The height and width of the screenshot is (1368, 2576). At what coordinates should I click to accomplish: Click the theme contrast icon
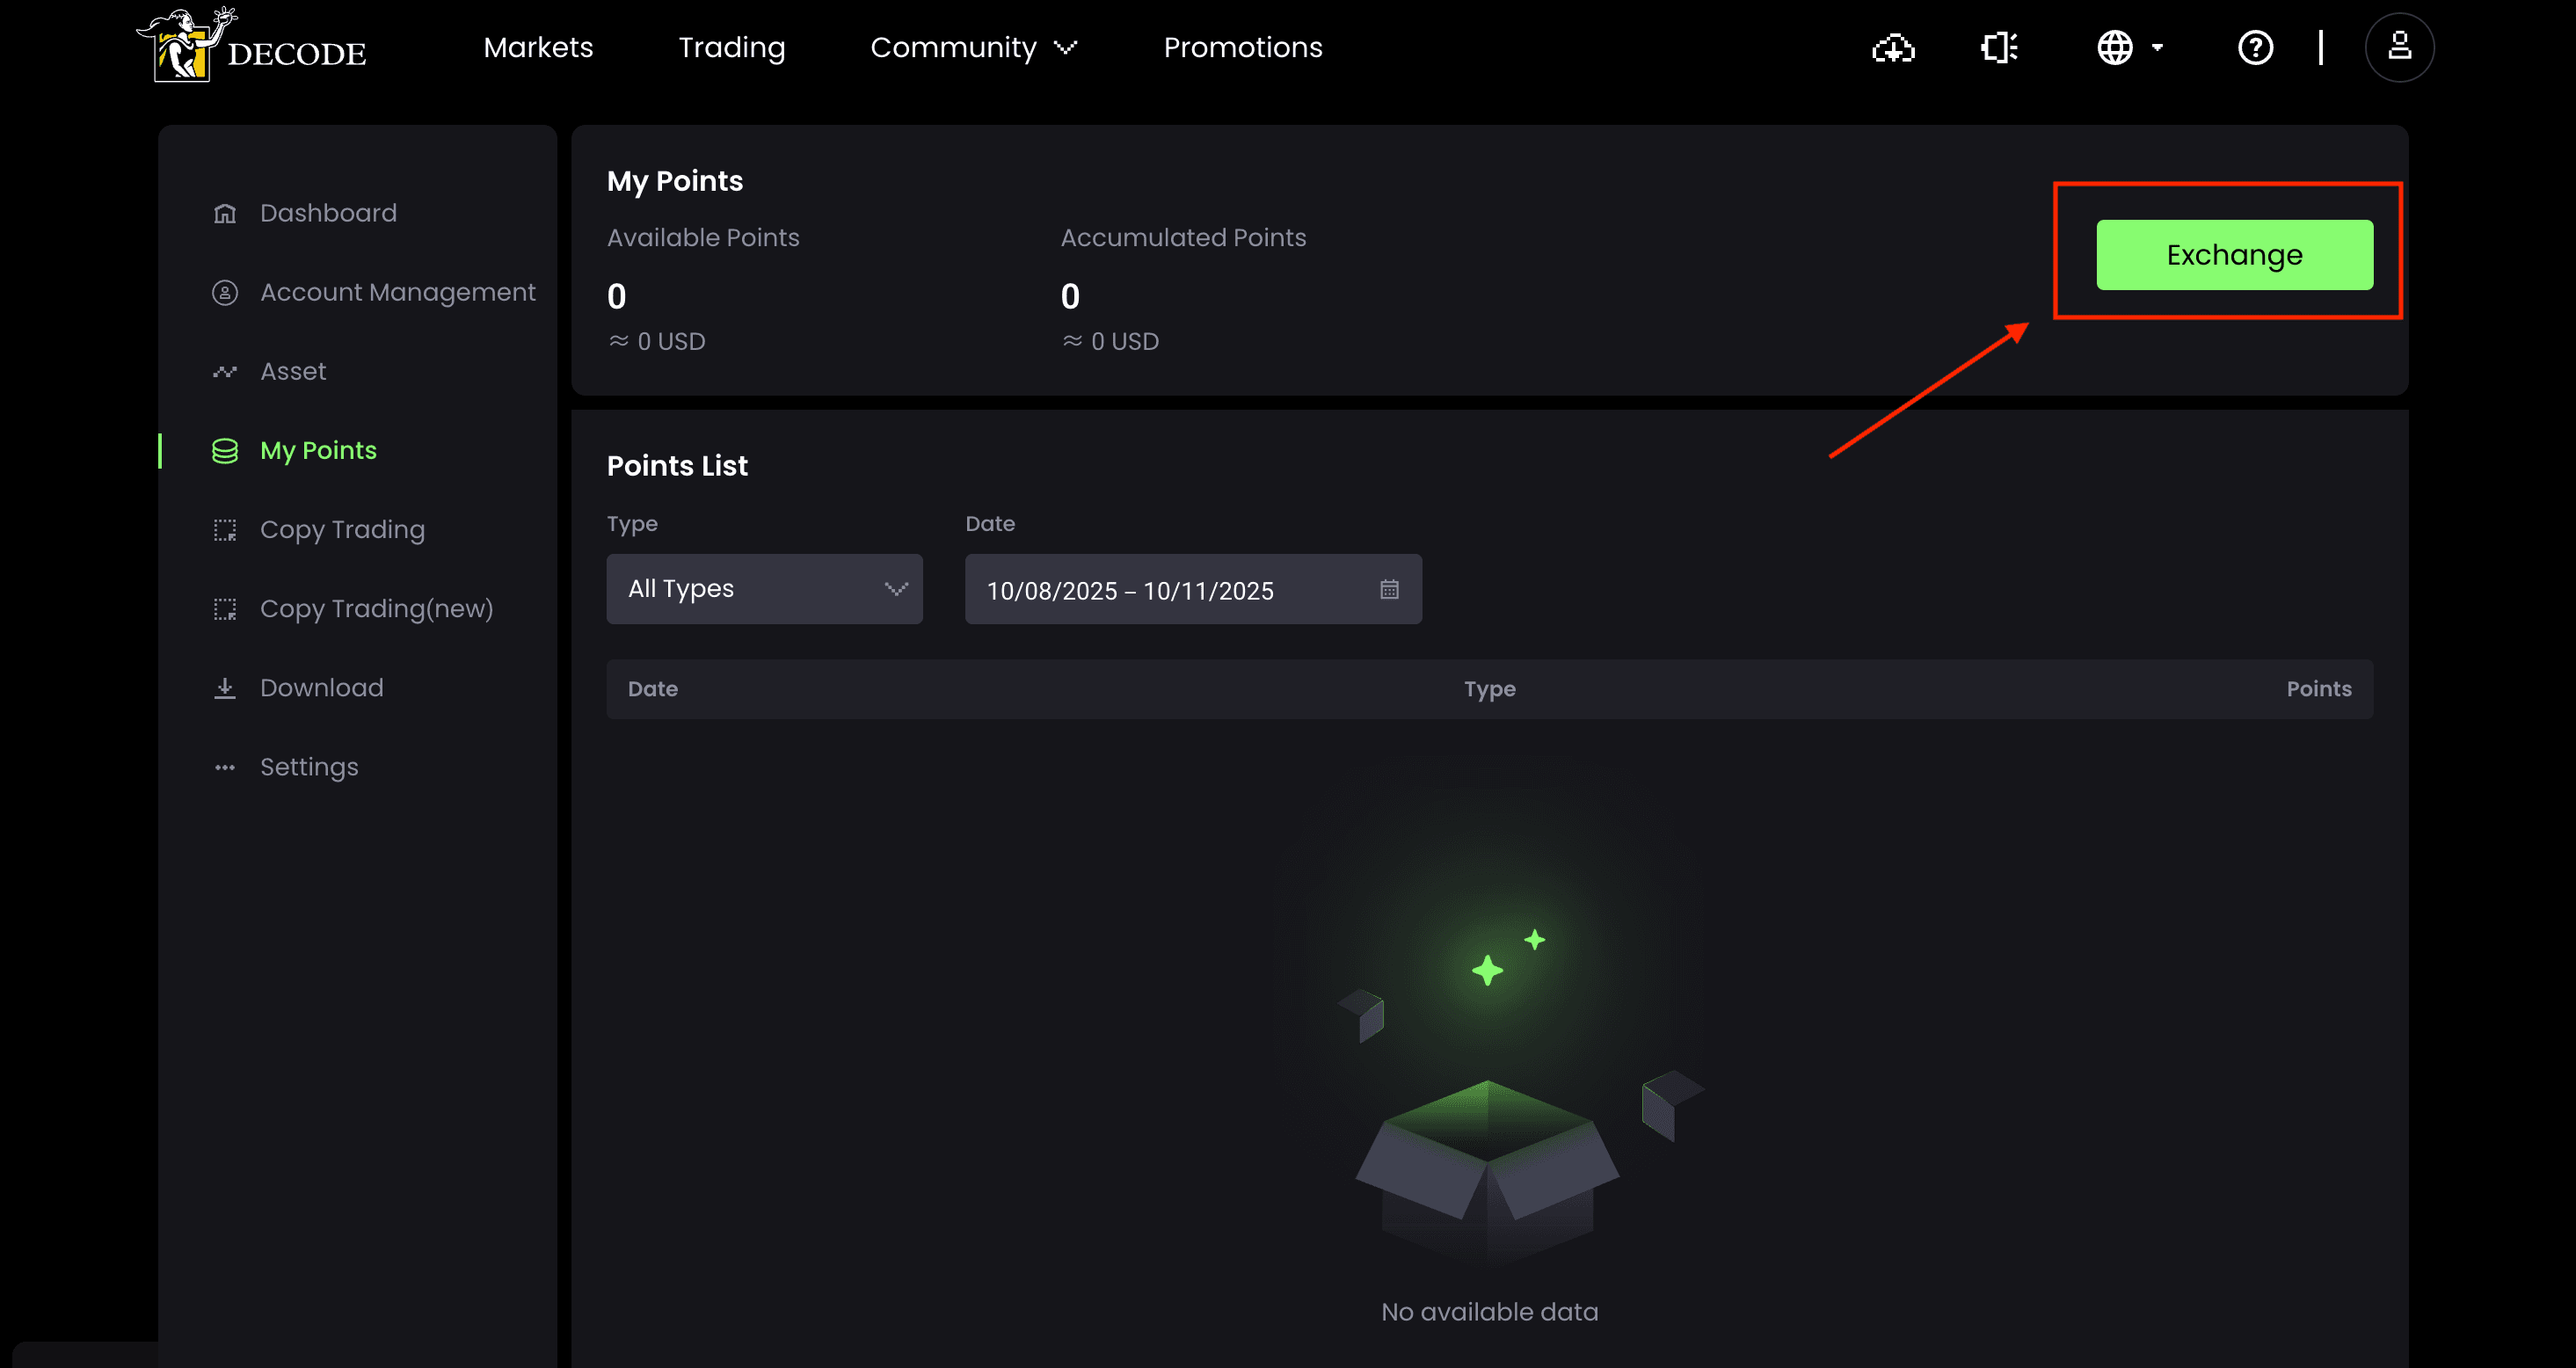click(x=1998, y=47)
